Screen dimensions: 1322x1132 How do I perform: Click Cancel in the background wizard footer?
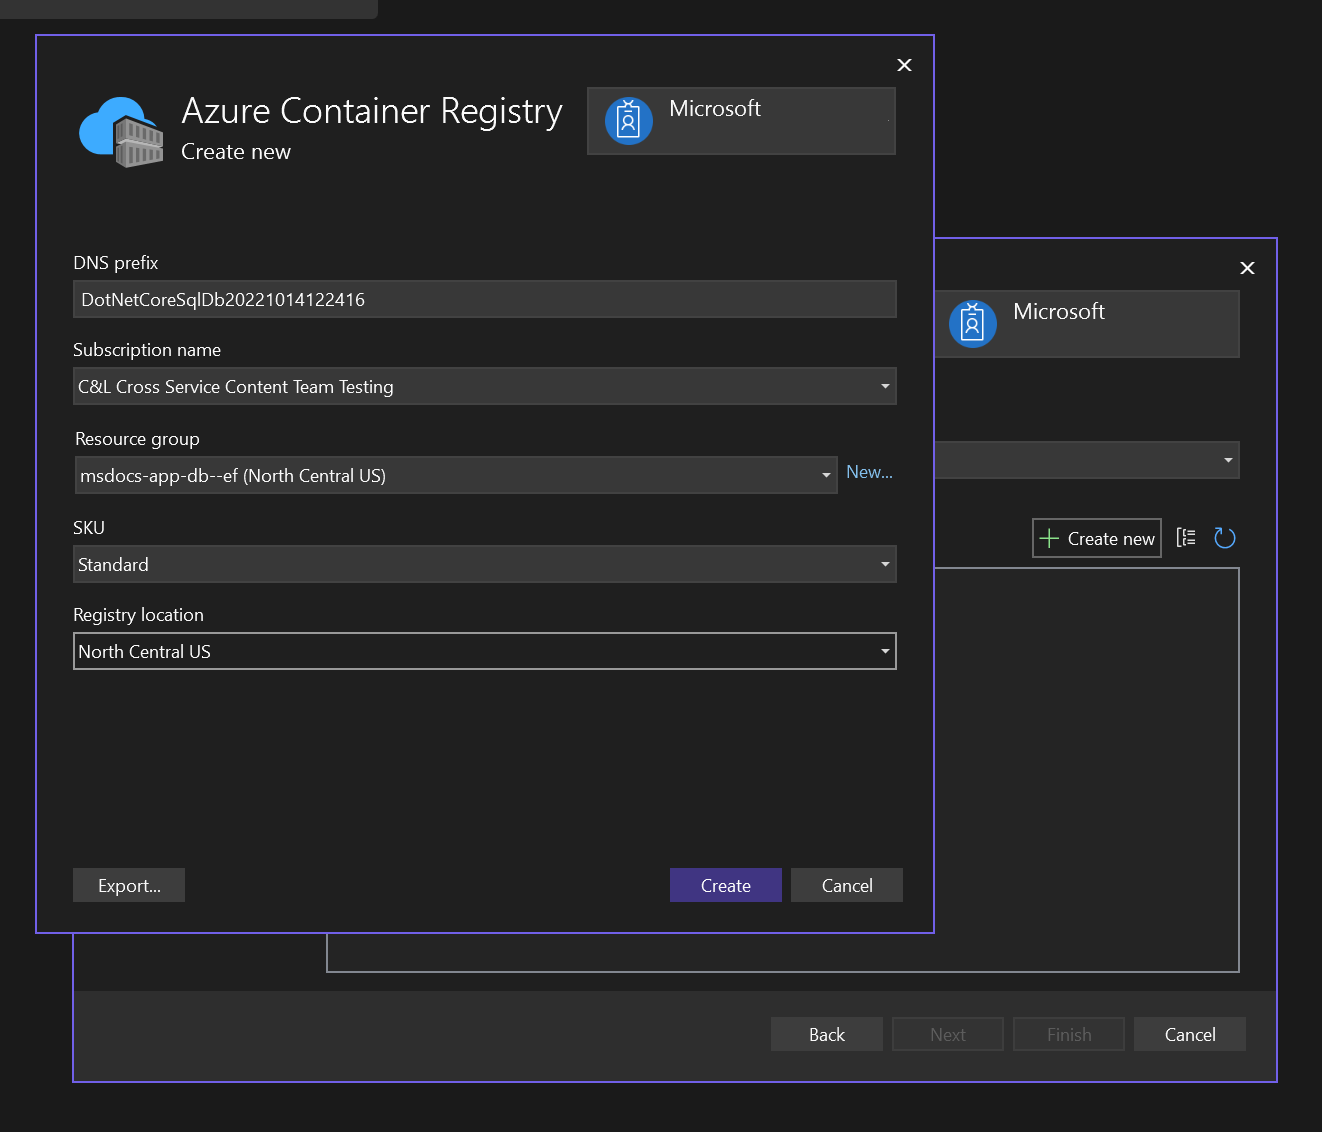pyautogui.click(x=1189, y=1035)
